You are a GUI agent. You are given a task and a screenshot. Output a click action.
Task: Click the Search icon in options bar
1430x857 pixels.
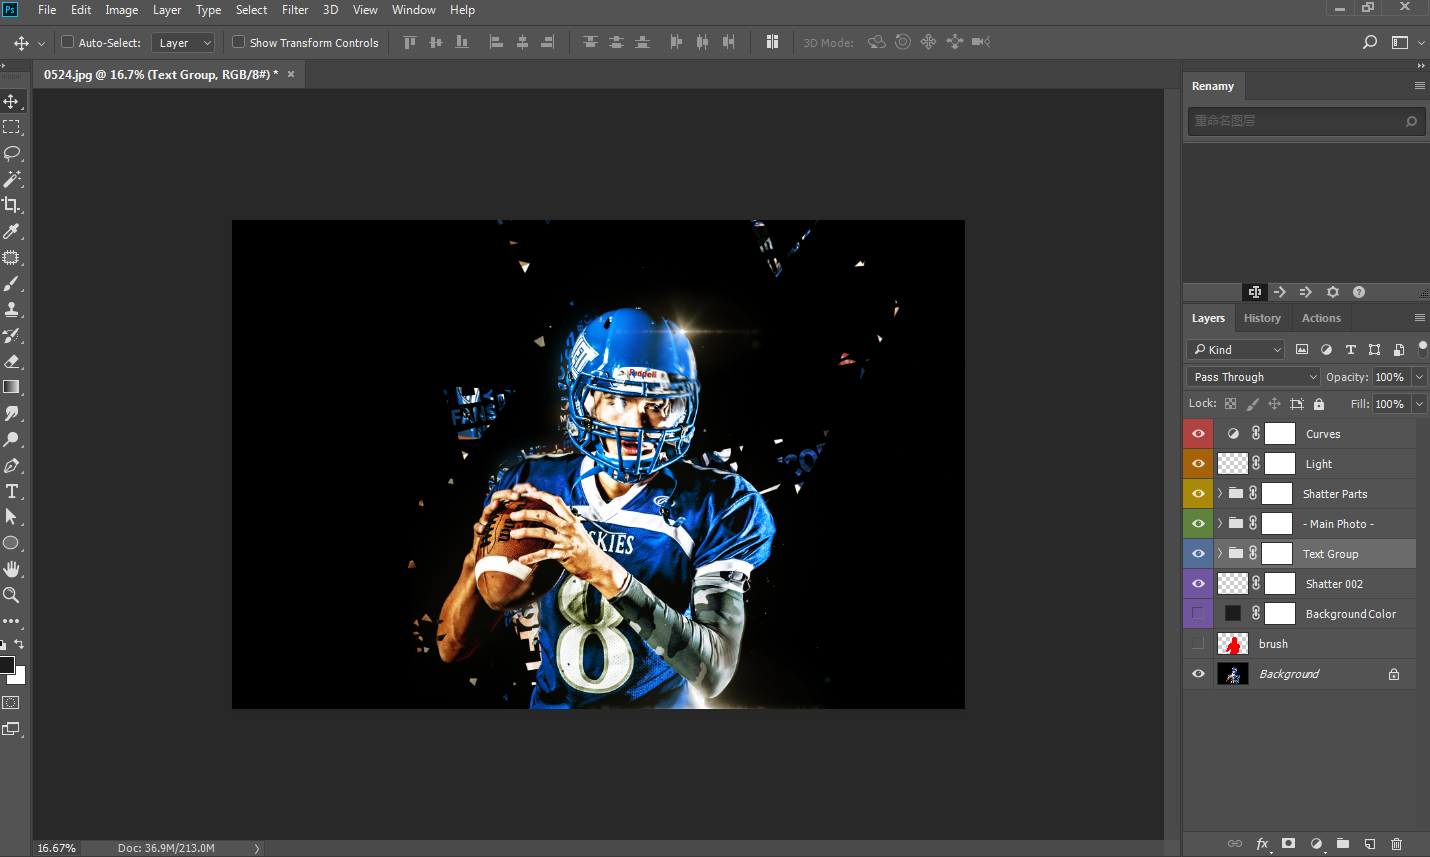(1370, 42)
